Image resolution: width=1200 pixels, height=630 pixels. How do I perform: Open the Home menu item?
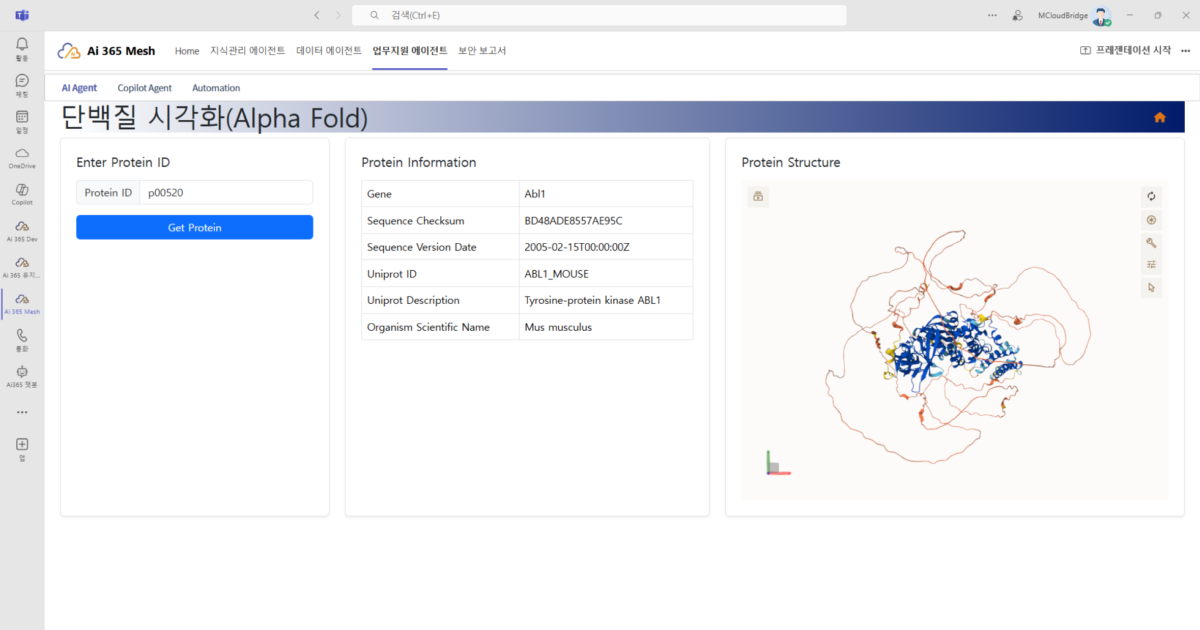tap(187, 51)
